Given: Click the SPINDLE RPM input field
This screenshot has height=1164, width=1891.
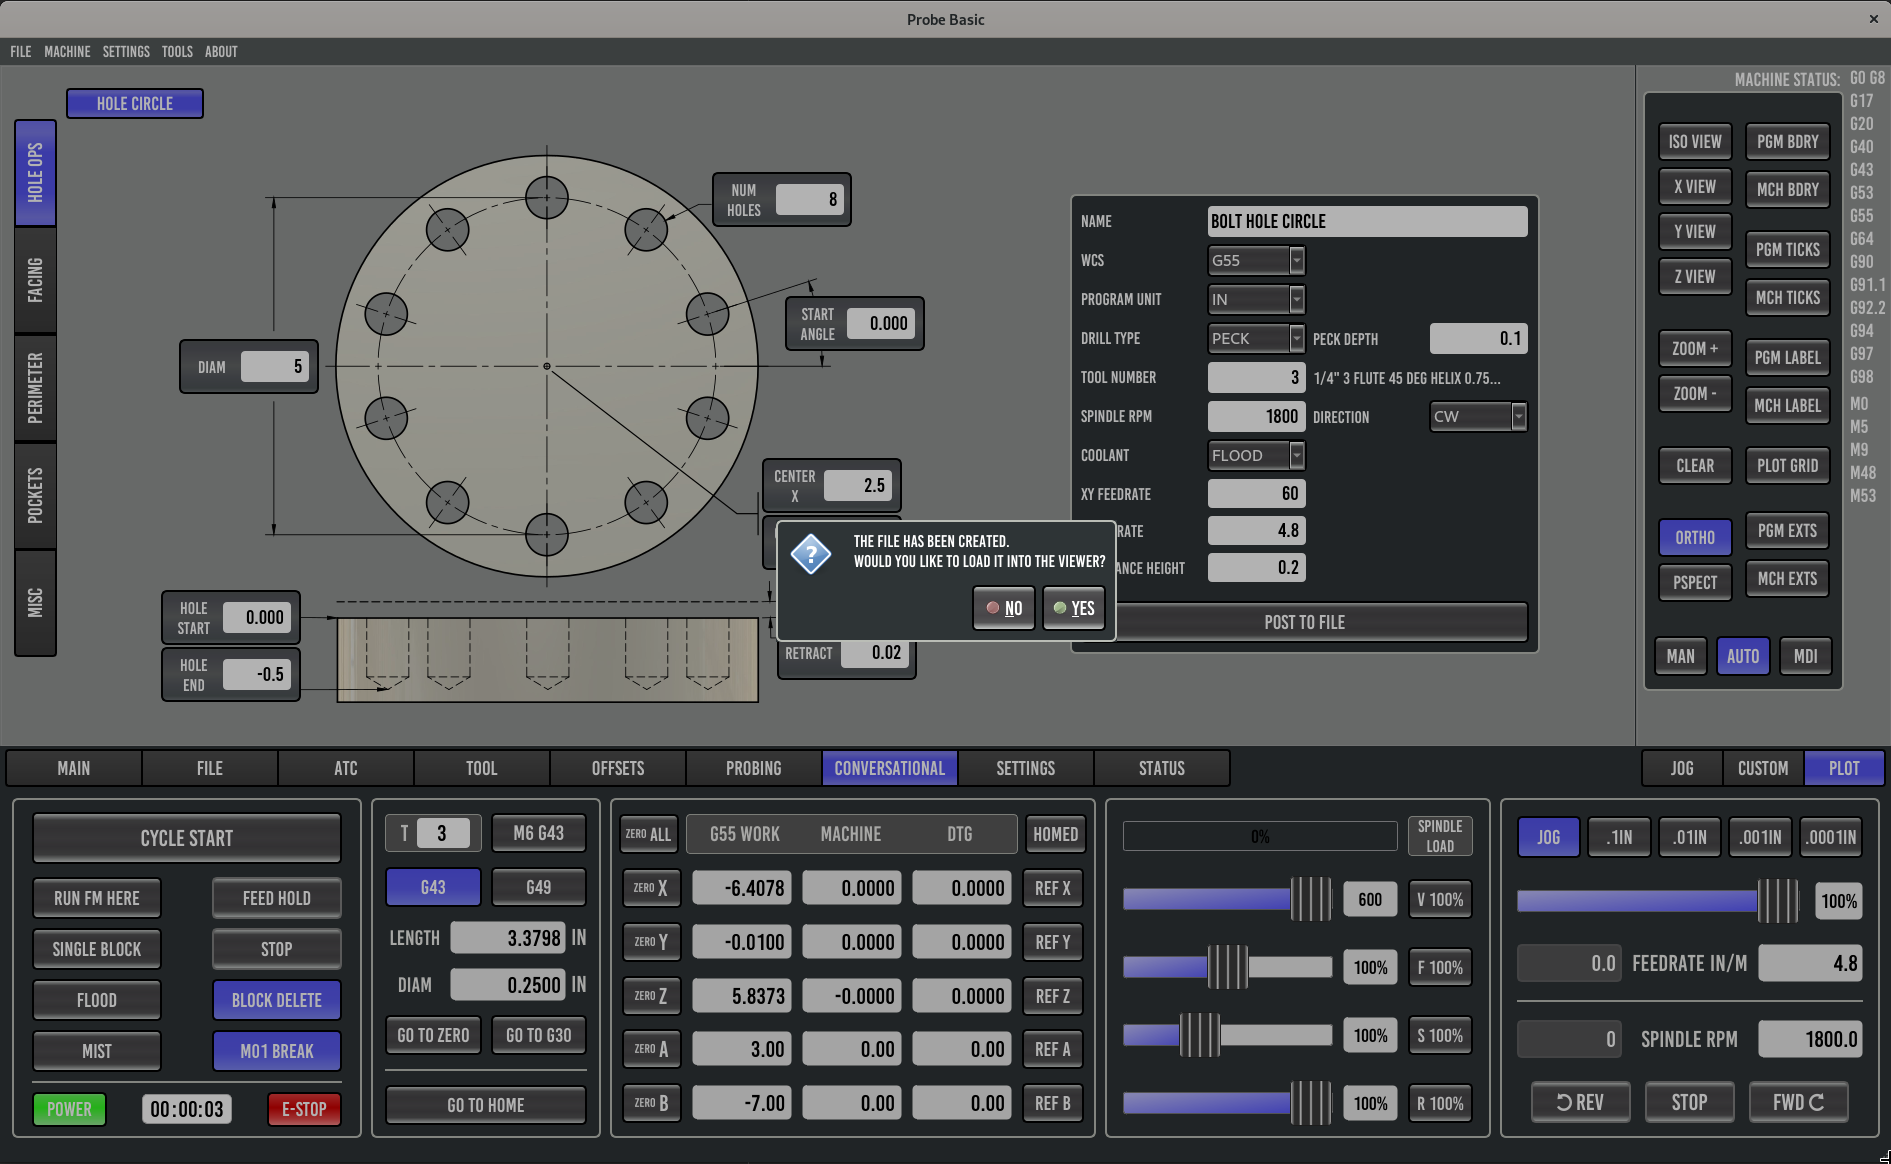Looking at the screenshot, I should point(1256,416).
